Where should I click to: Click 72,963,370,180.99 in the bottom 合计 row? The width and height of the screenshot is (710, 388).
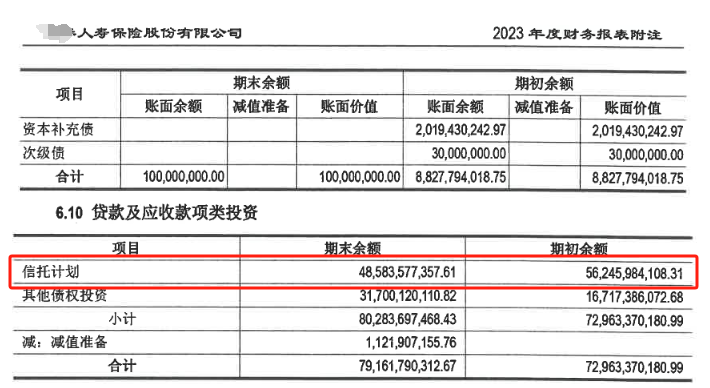click(634, 367)
